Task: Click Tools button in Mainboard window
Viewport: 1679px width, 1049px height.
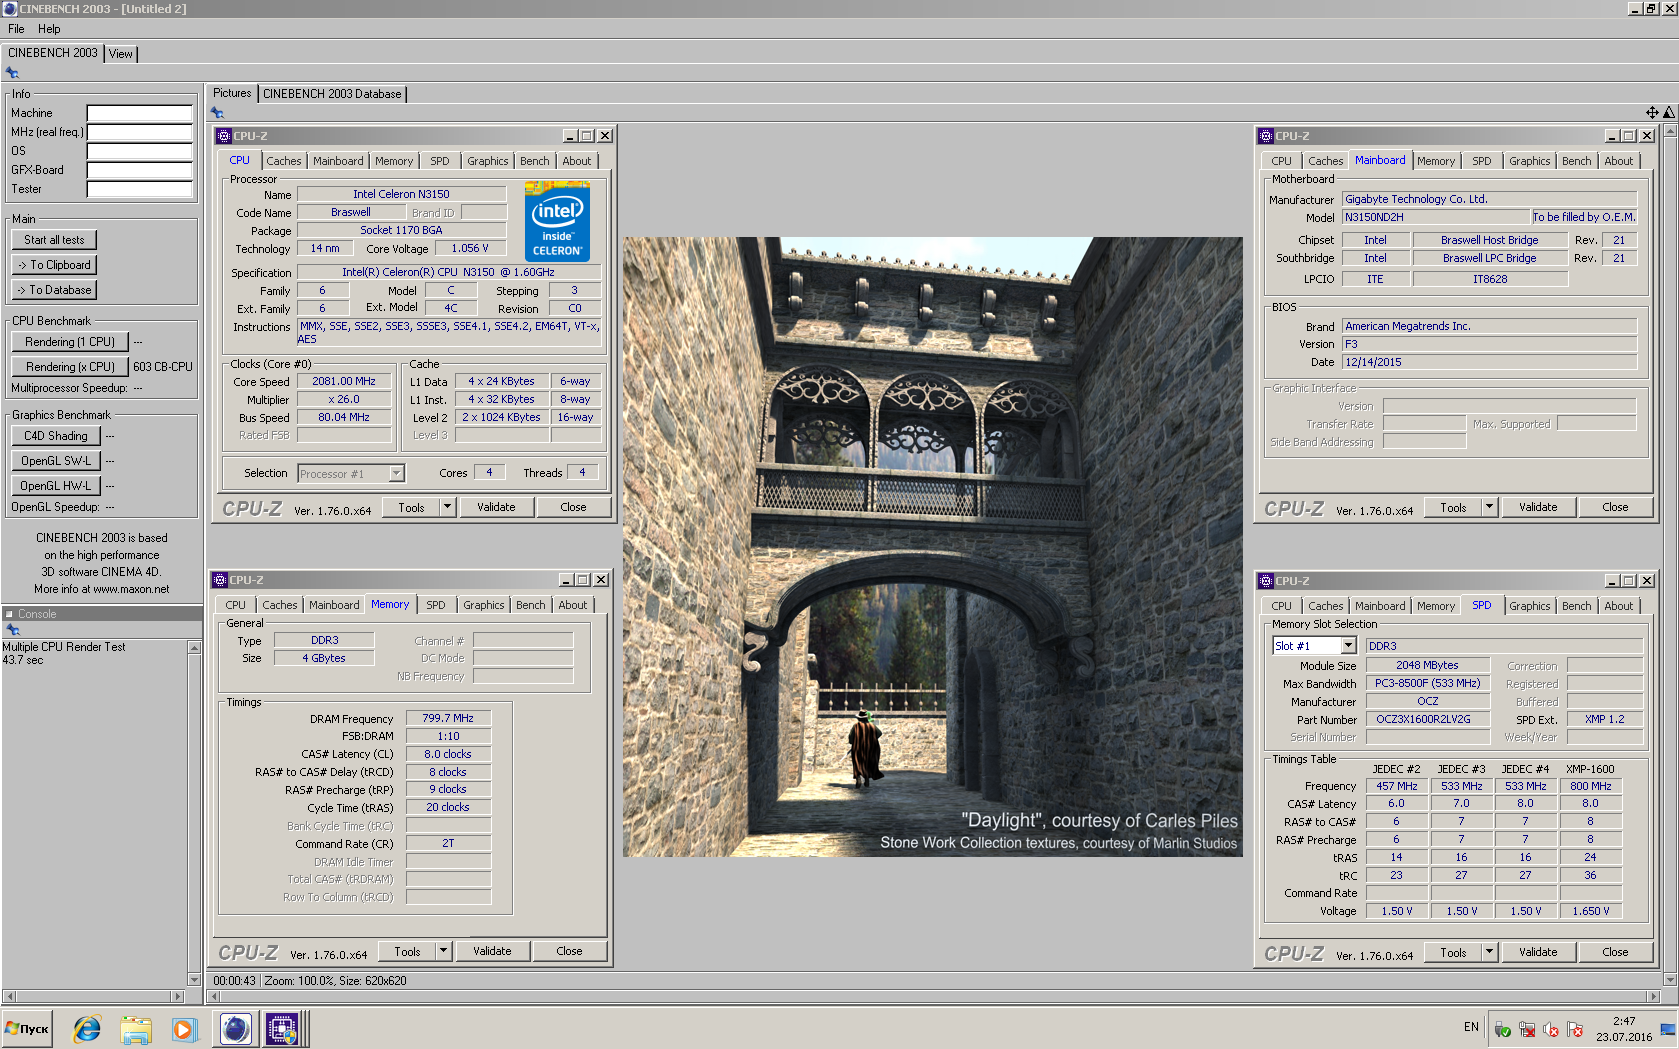Action: (1453, 507)
